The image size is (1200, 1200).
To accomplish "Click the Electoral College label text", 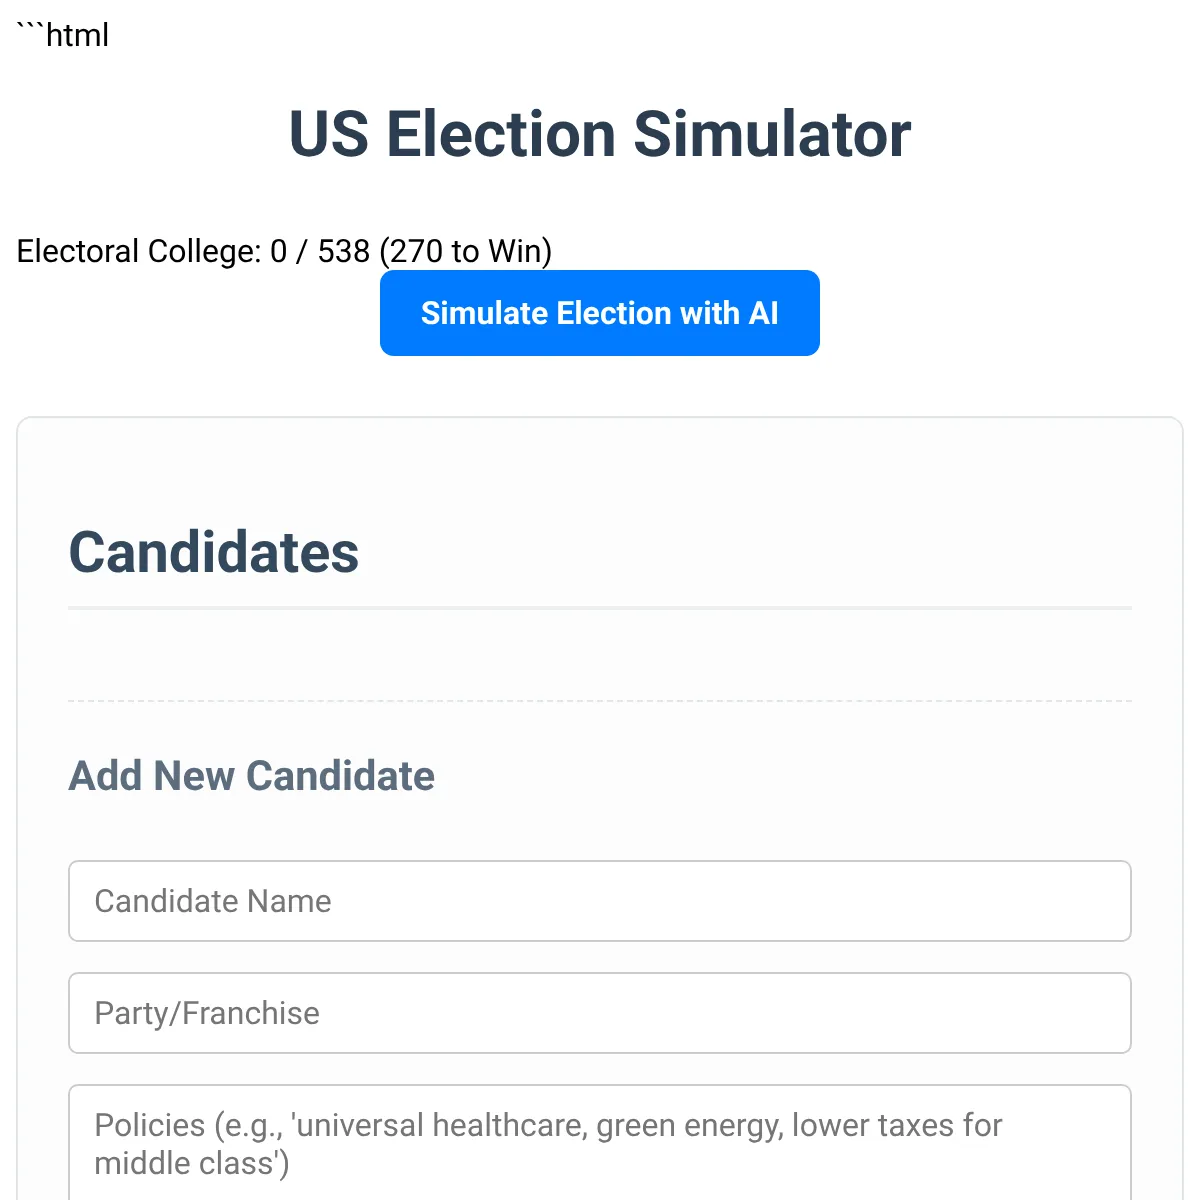I will (x=139, y=251).
